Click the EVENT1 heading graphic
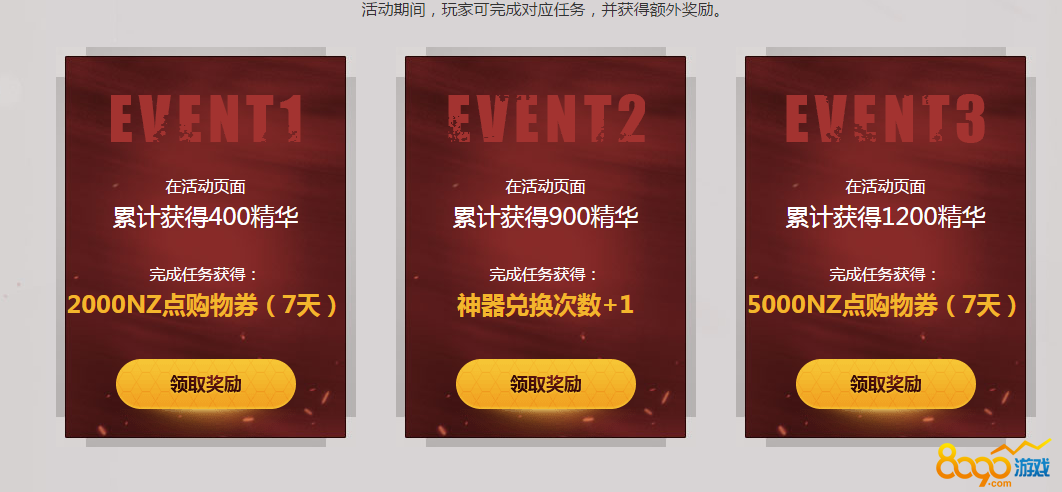The image size is (1062, 492). pos(206,119)
